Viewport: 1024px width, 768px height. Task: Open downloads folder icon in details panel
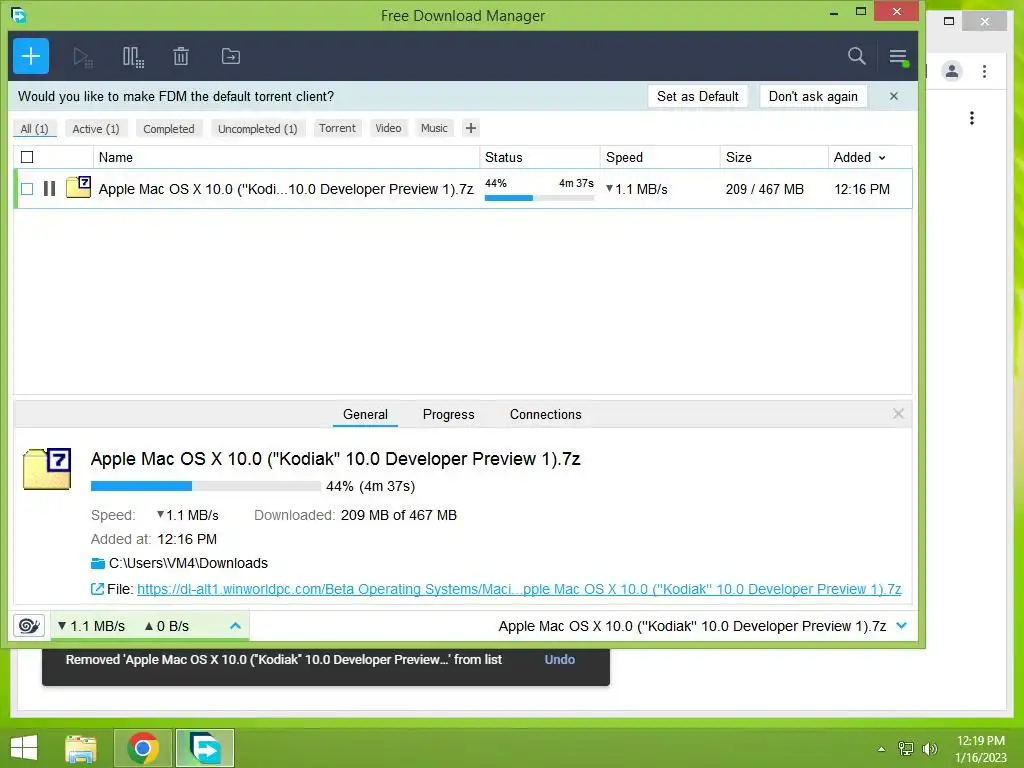click(98, 564)
